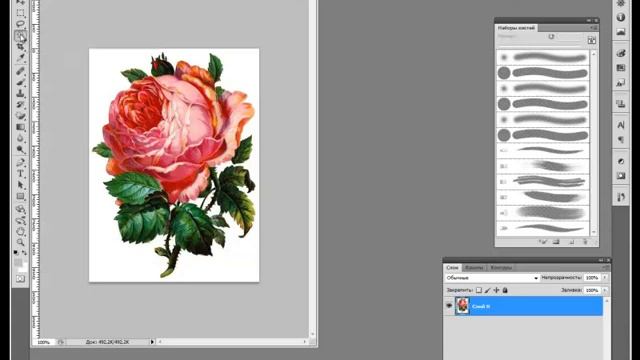Image resolution: width=640 pixels, height=360 pixels.
Task: Reset default foreground and background colors
Action: coord(16,253)
